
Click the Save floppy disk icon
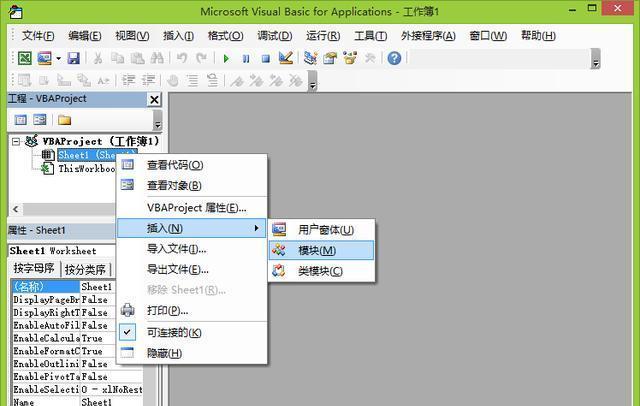tap(75, 58)
